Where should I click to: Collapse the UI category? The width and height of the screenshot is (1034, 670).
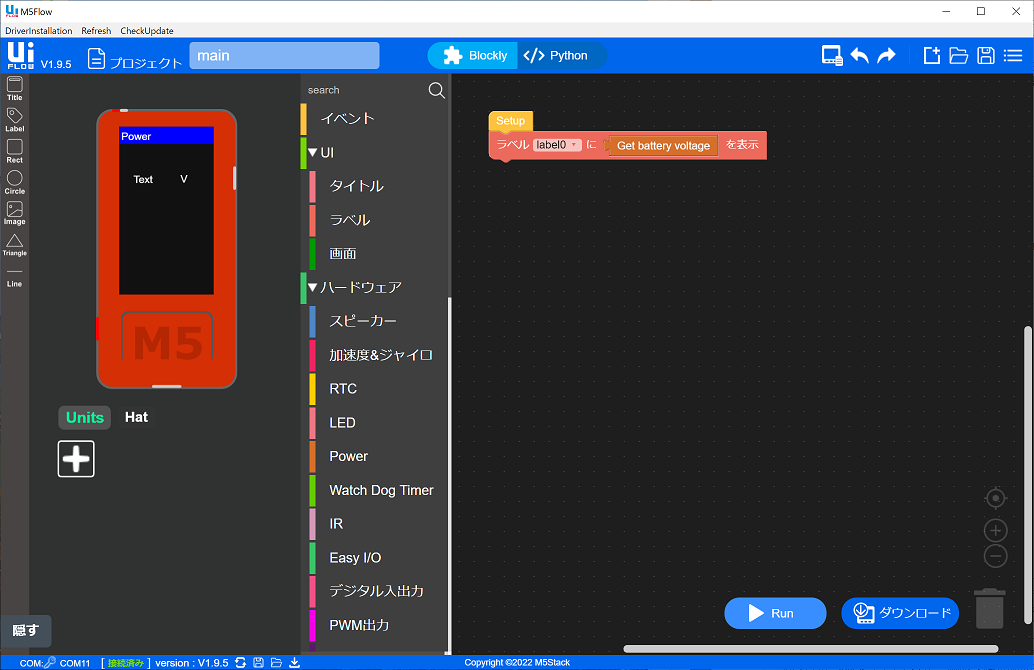(313, 153)
